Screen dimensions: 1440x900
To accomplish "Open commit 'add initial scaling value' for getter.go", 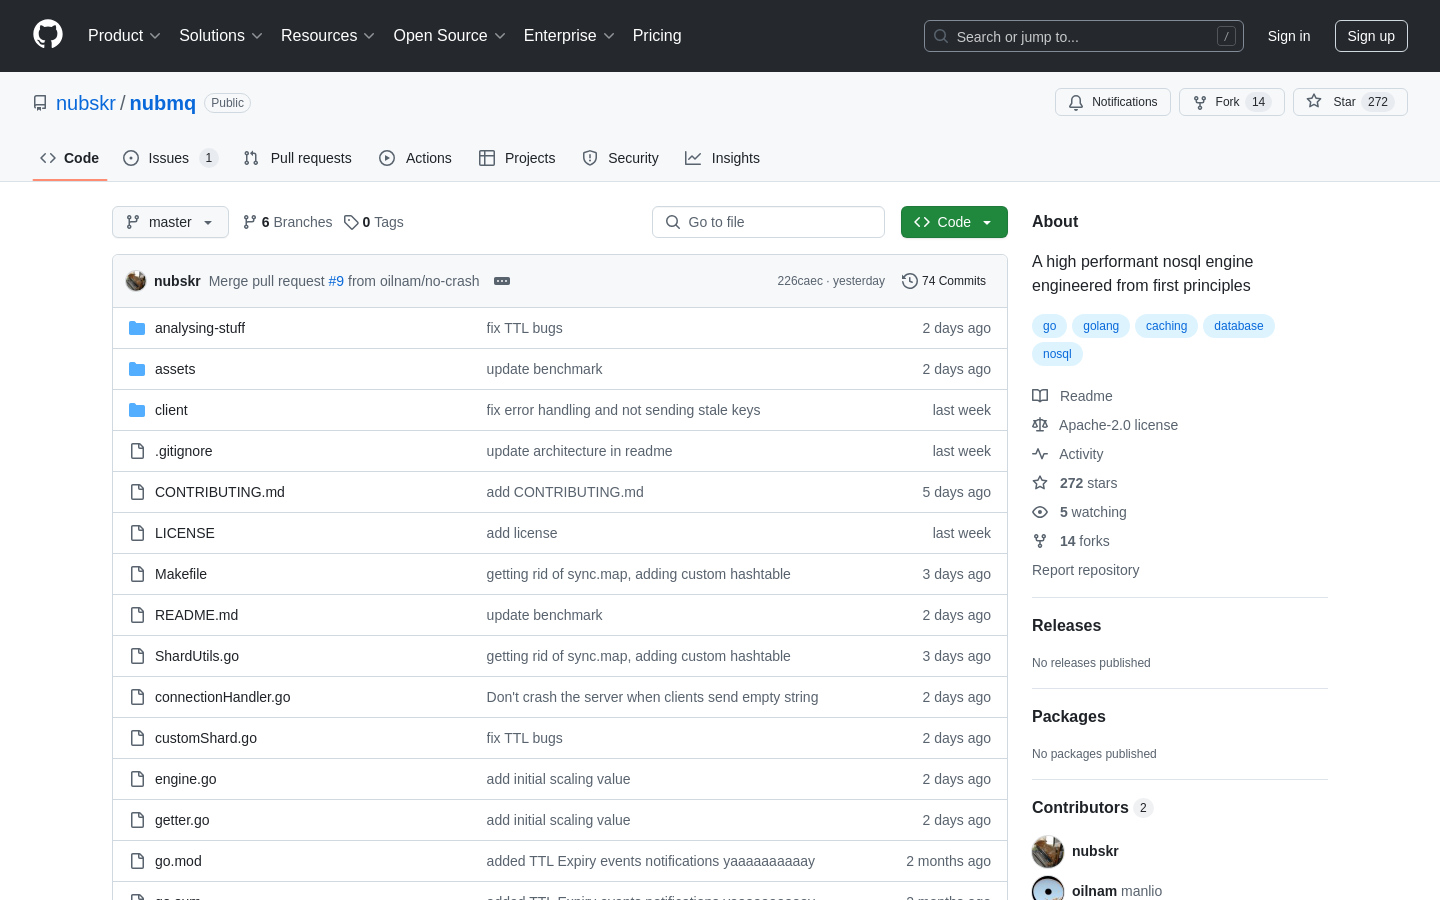I will click(558, 820).
